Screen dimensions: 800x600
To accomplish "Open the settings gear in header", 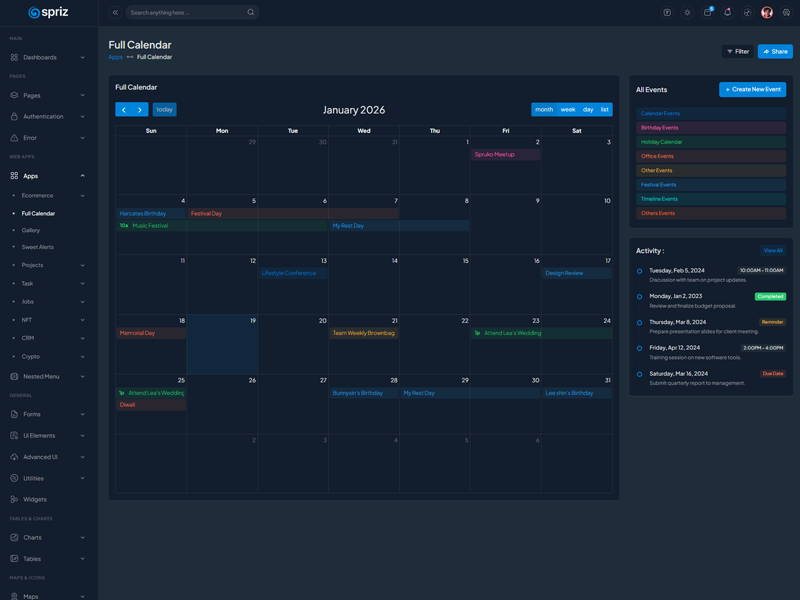I will pos(787,13).
